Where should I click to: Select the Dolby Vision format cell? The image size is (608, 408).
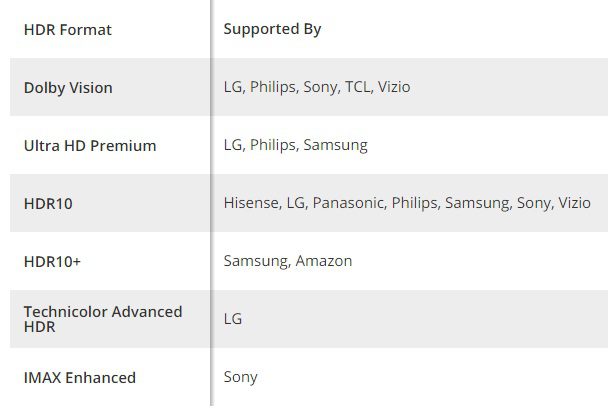[x=68, y=88]
